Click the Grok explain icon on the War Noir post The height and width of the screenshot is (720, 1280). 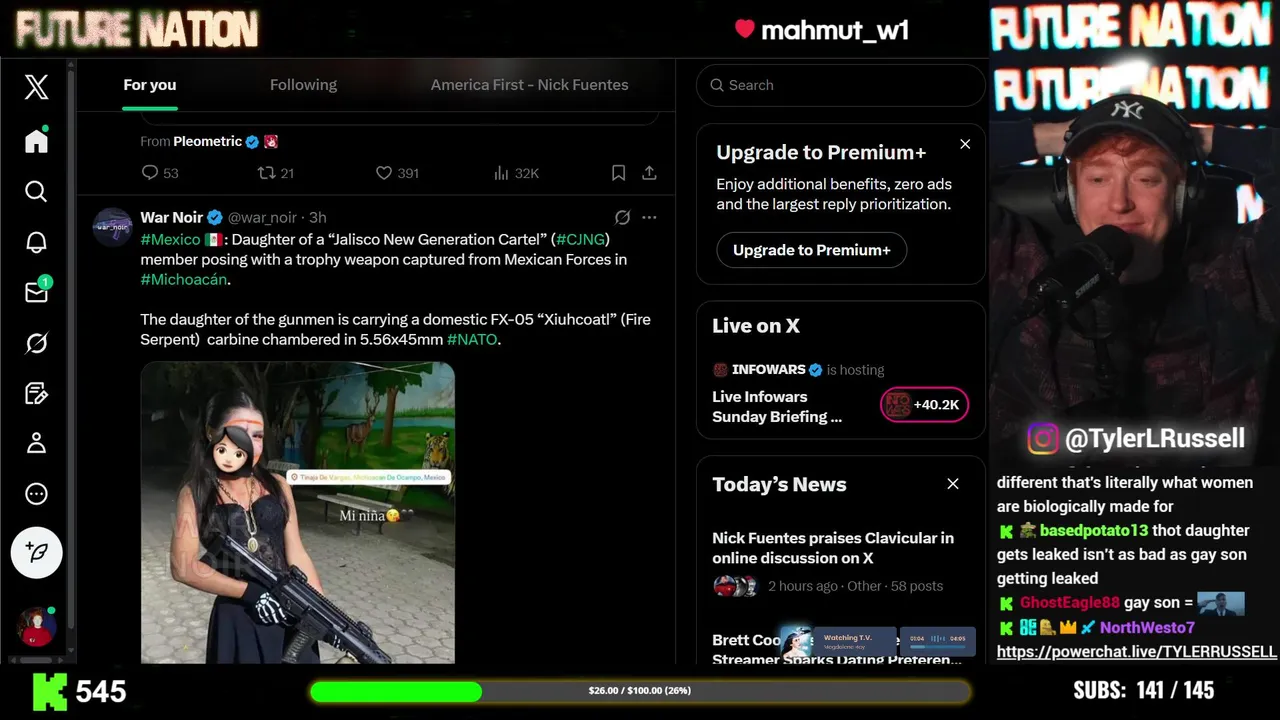click(622, 217)
